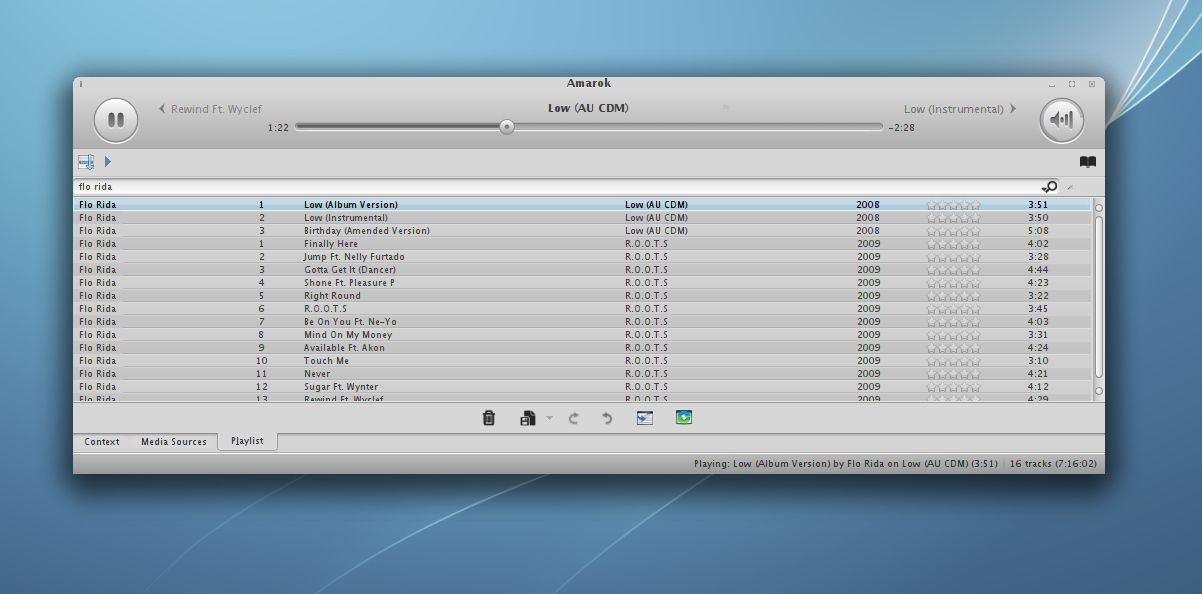This screenshot has width=1202, height=594.
Task: Set star rating for Right Round row
Action: [953, 296]
